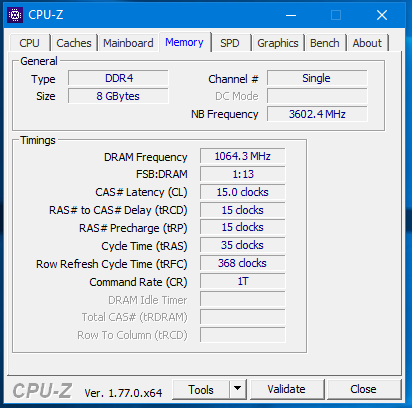412x408 pixels.
Task: Click the DRAM Frequency 1064.3 MHz value
Action: pos(243,156)
